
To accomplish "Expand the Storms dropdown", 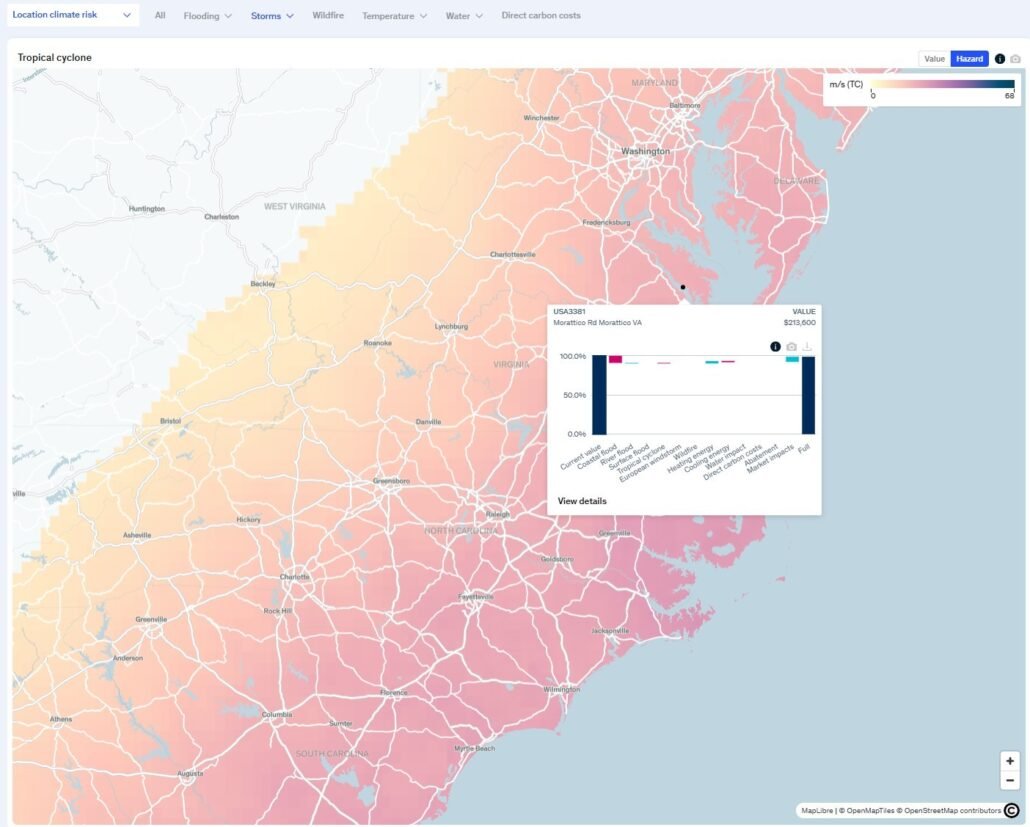I will click(272, 16).
